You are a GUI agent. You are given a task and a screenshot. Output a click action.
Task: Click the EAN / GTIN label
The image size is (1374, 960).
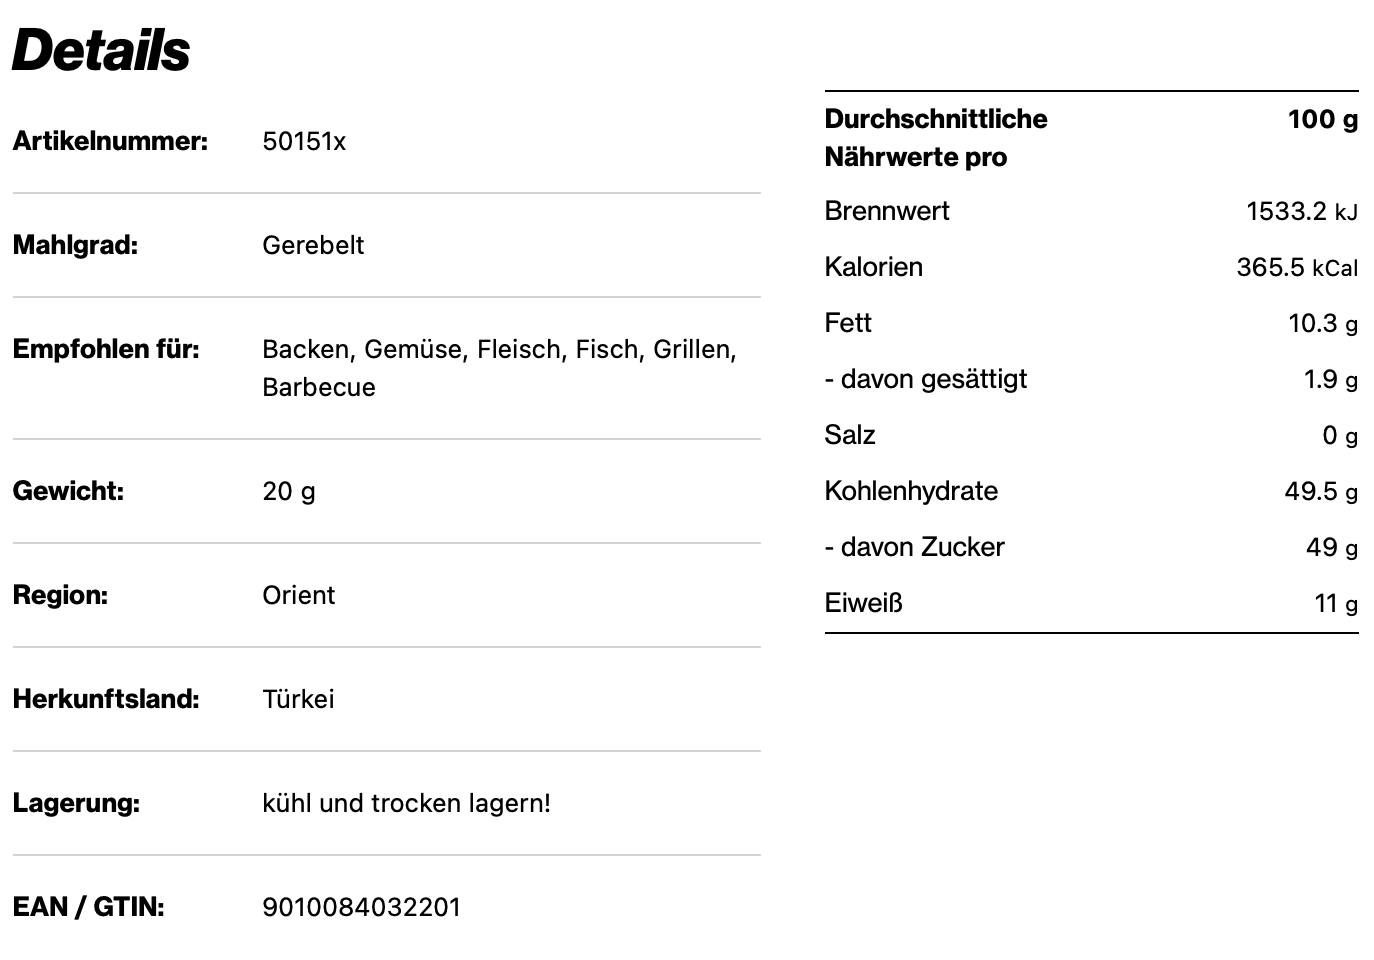point(88,907)
